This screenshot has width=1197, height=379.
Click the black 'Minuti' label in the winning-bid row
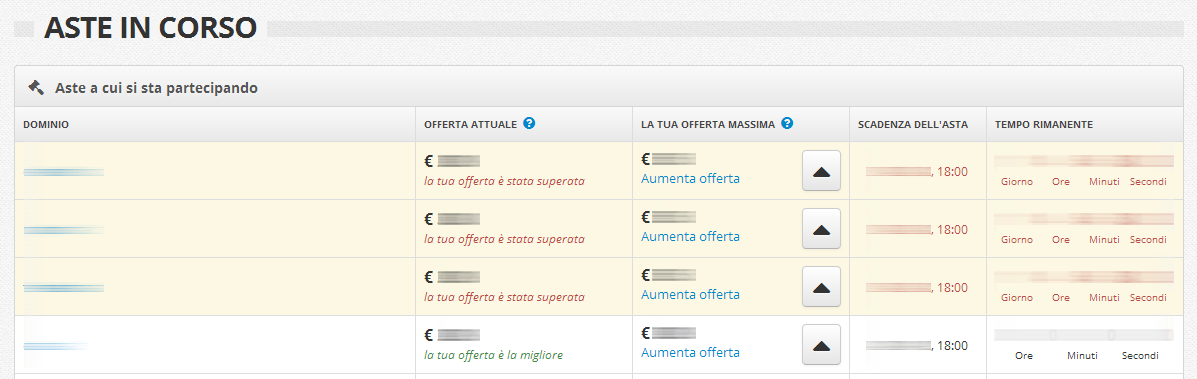[x=1082, y=356]
